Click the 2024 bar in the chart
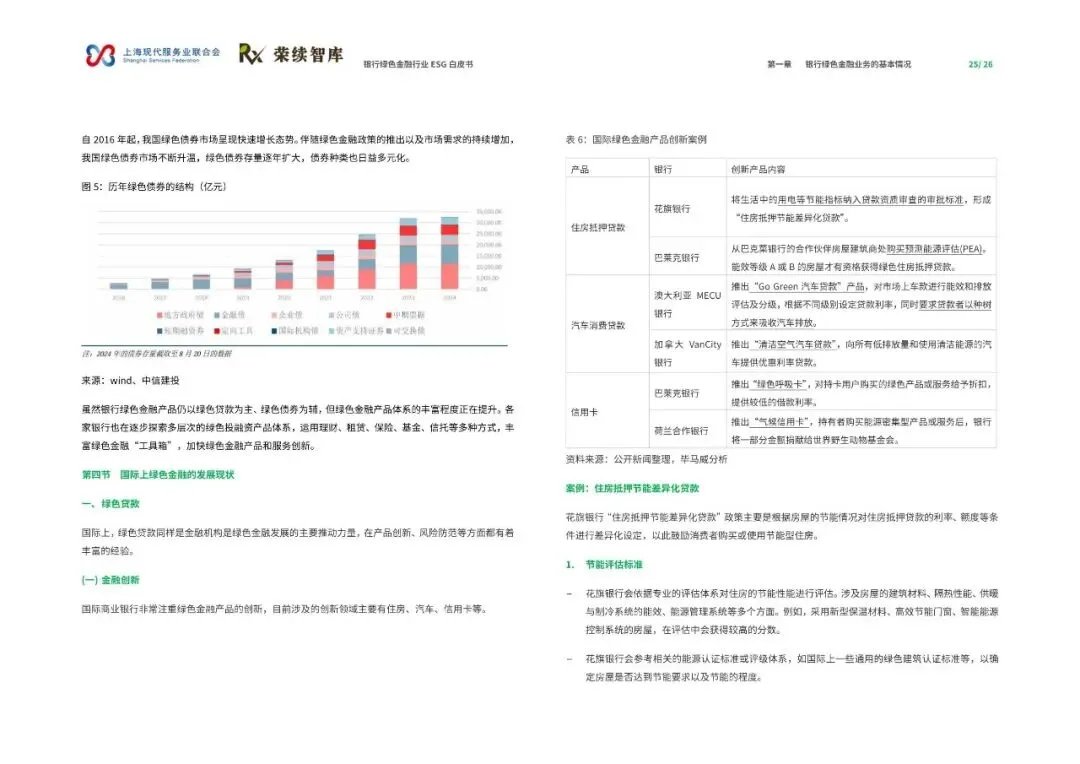1080x764 pixels. pyautogui.click(x=449, y=253)
